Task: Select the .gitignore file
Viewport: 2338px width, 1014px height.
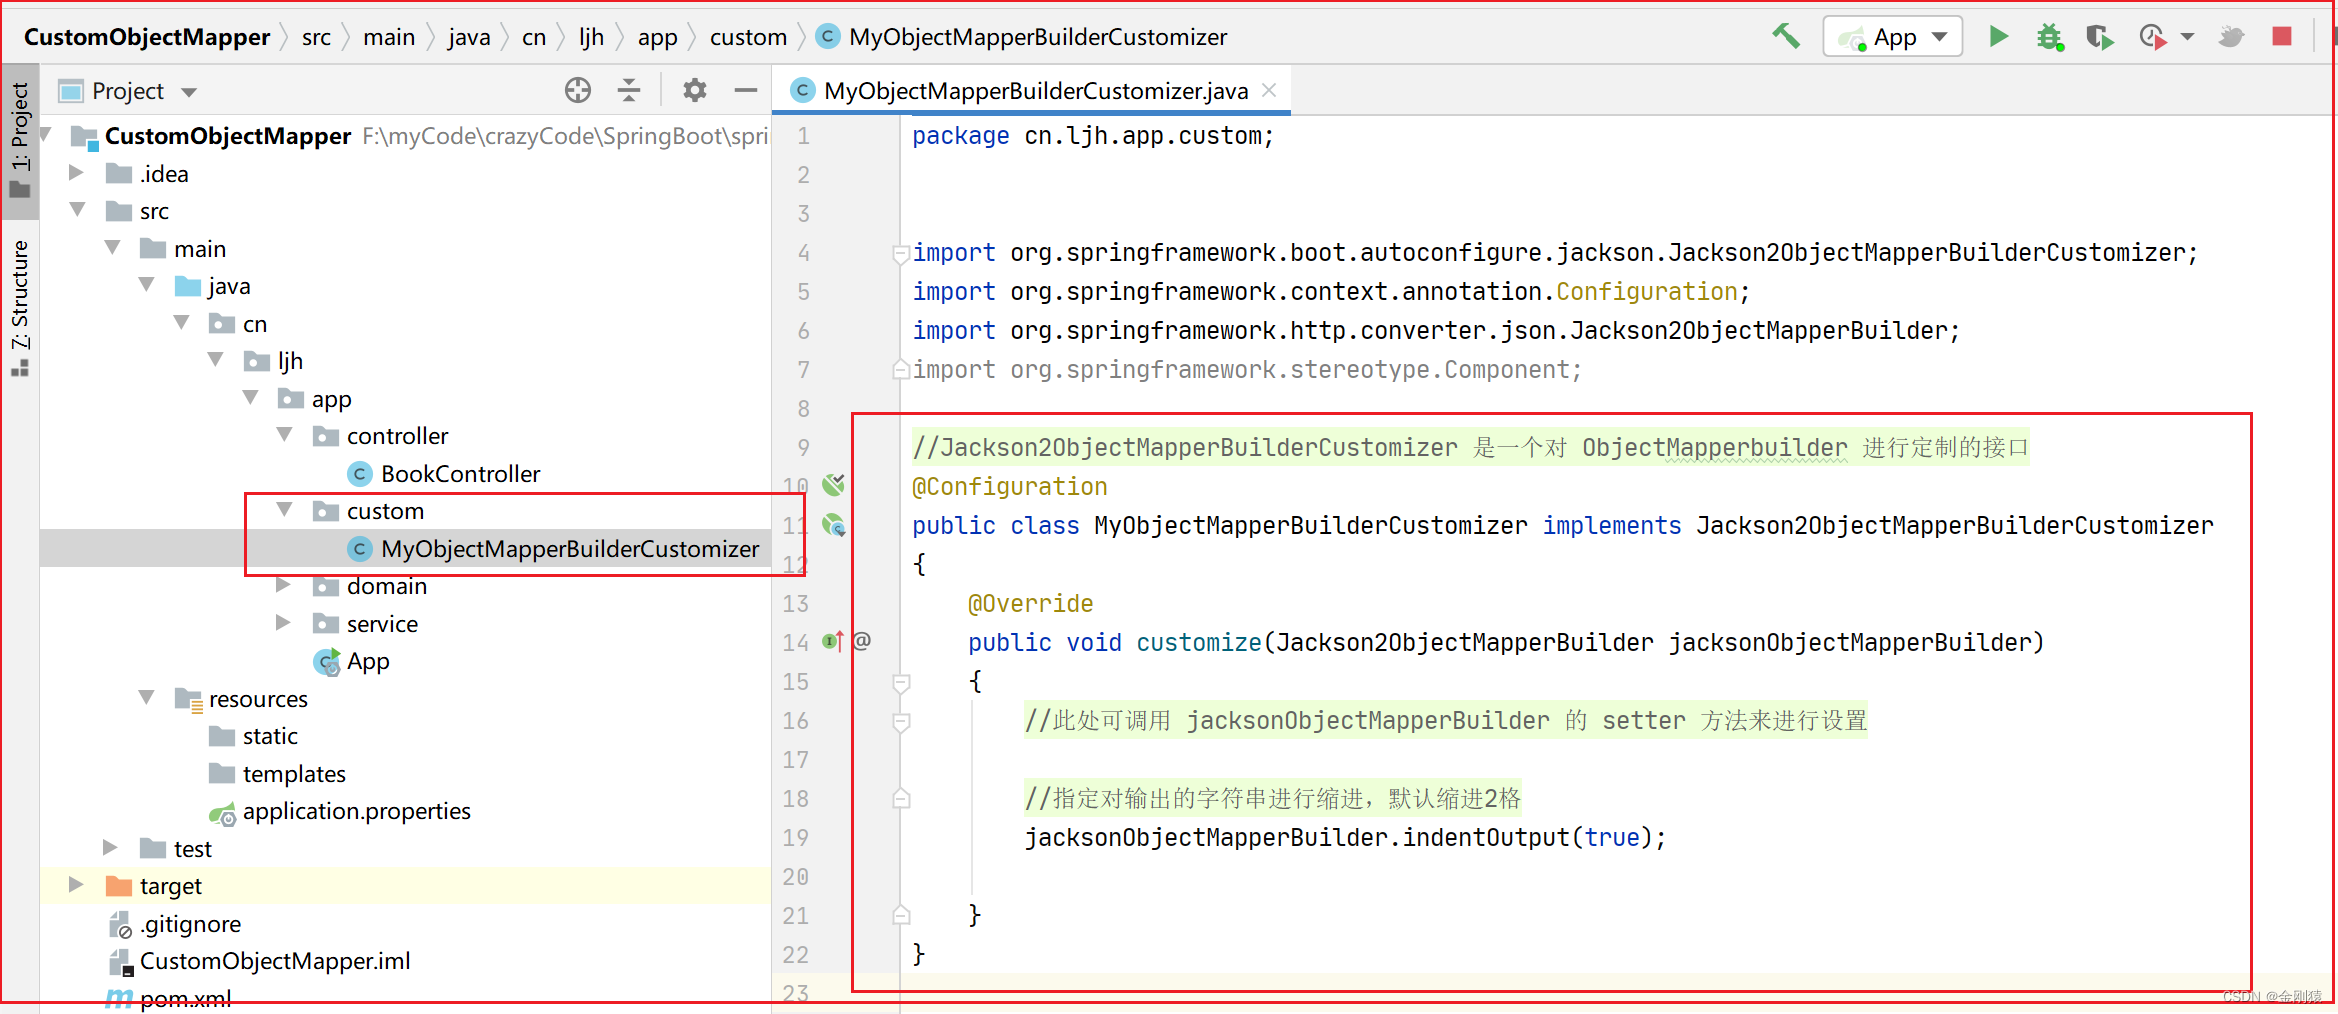Action: click(175, 923)
